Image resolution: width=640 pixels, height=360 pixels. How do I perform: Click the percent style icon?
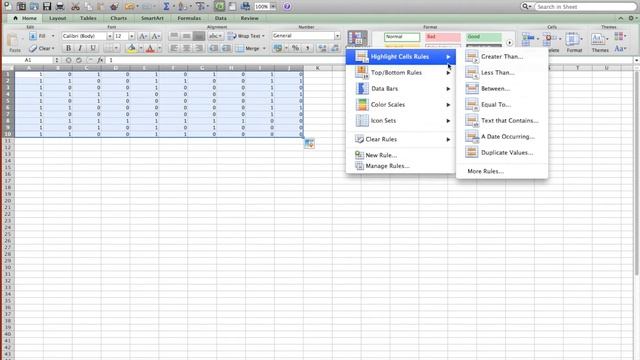point(296,48)
